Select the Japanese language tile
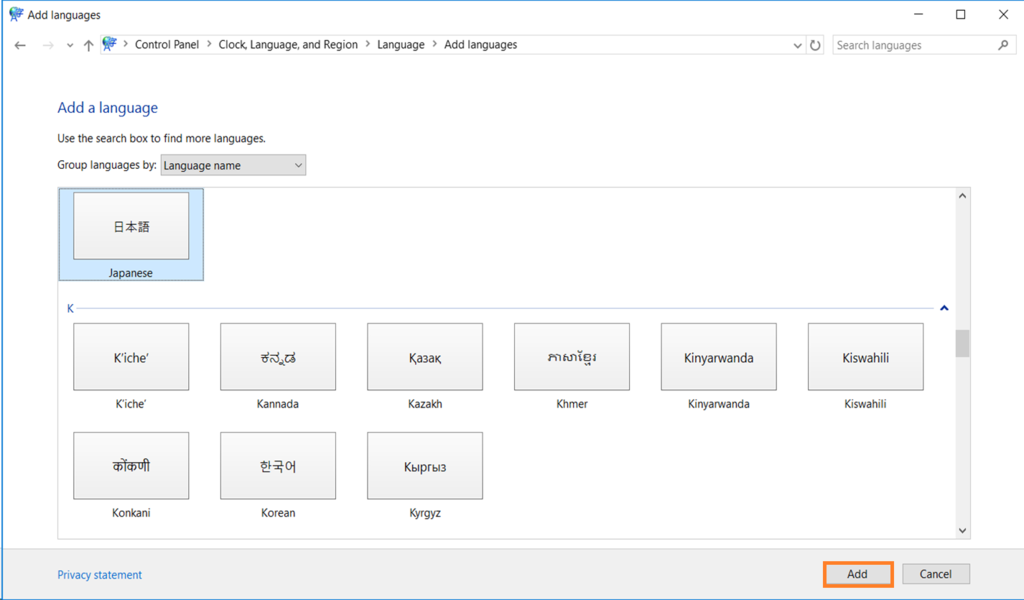 131,234
